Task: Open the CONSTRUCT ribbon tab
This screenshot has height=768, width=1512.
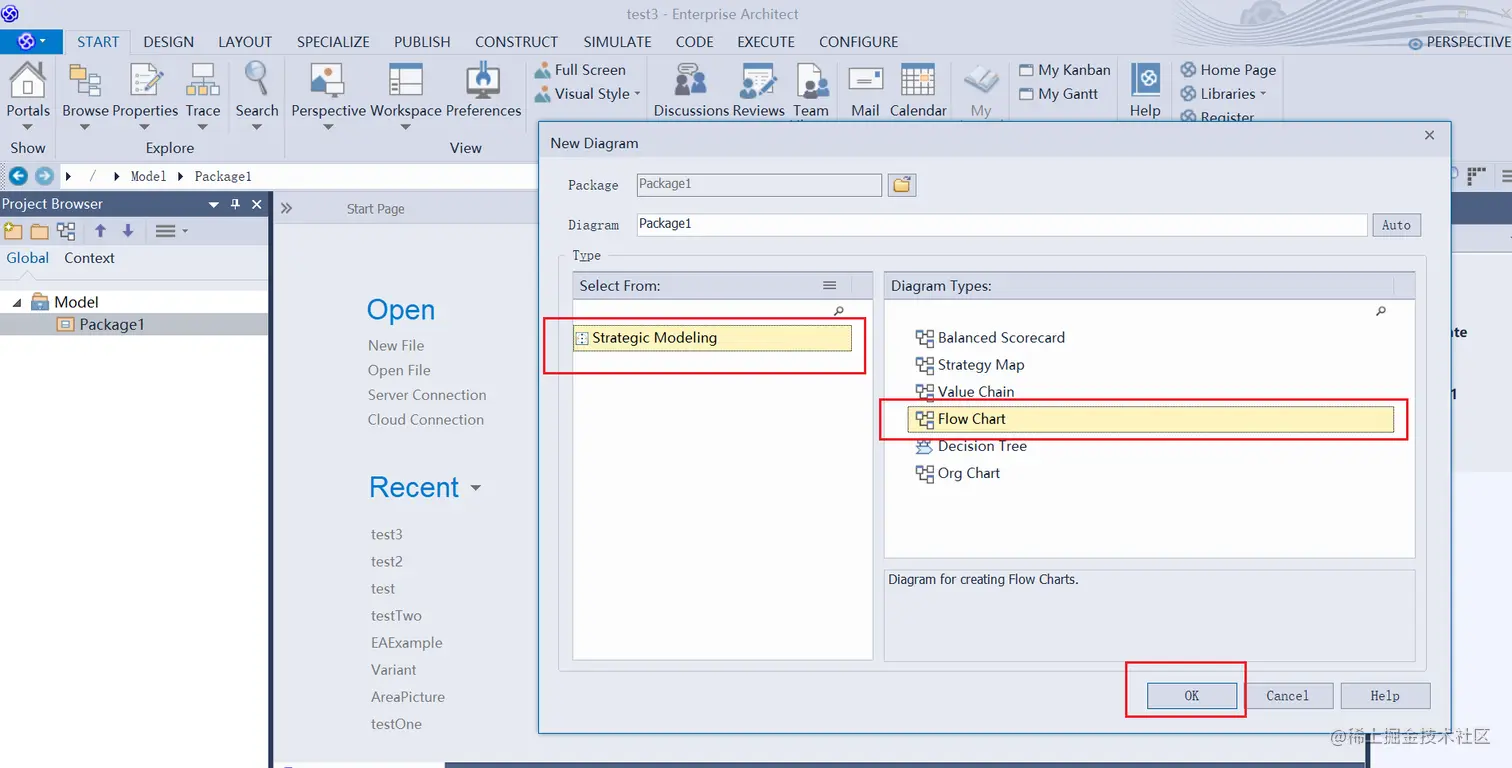Action: click(x=516, y=42)
